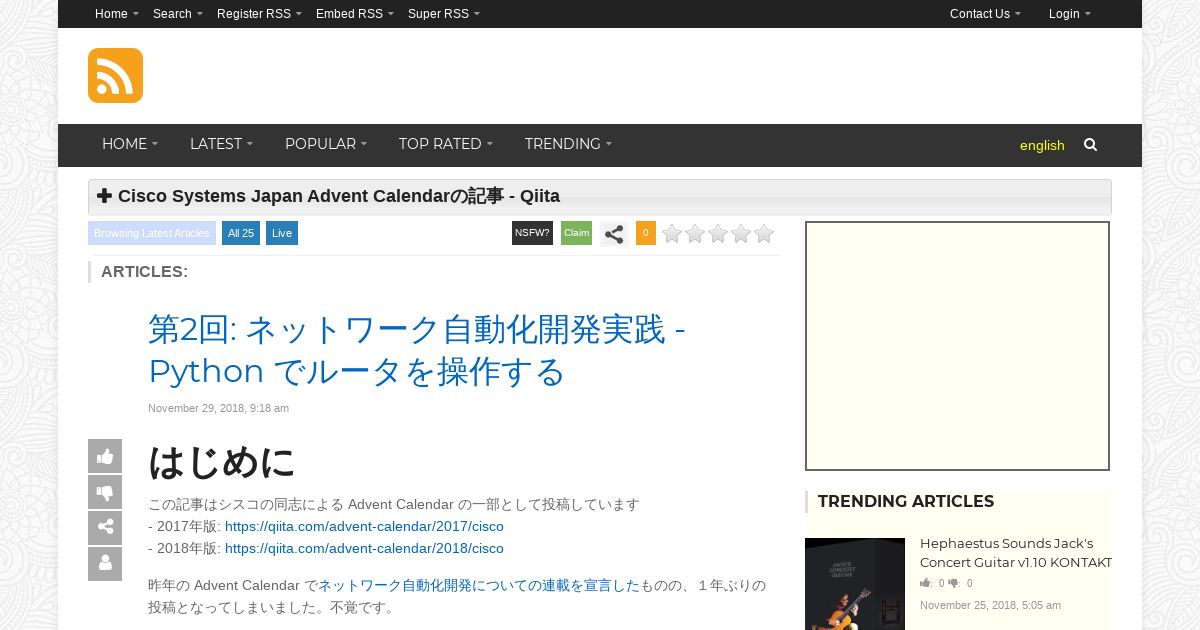Open the article title about Python router automation
Viewport: 1200px width, 630px height.
pos(417,350)
